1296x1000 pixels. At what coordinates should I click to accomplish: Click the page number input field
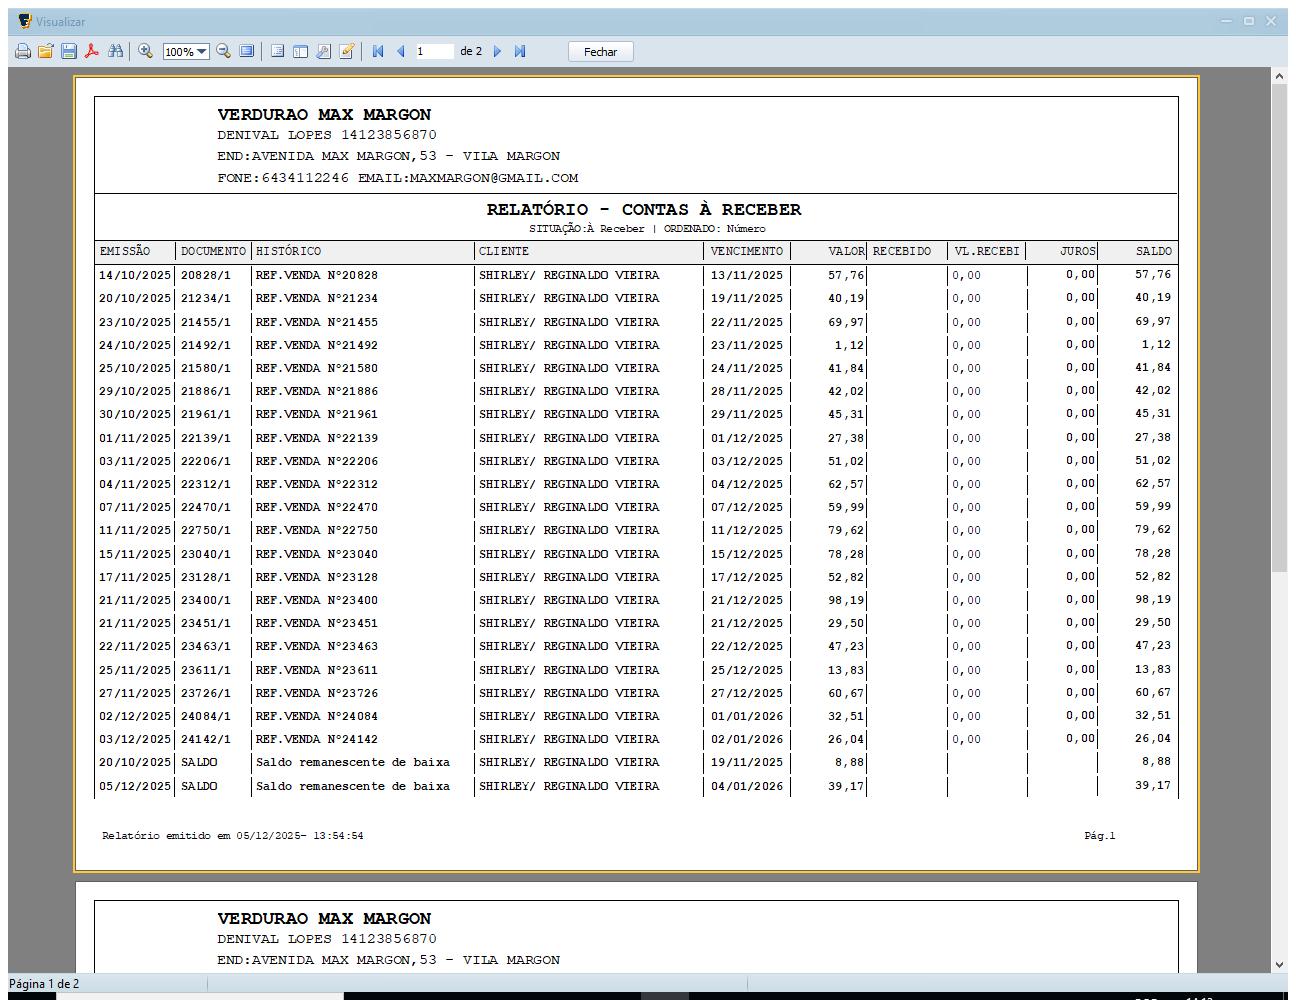coord(434,51)
